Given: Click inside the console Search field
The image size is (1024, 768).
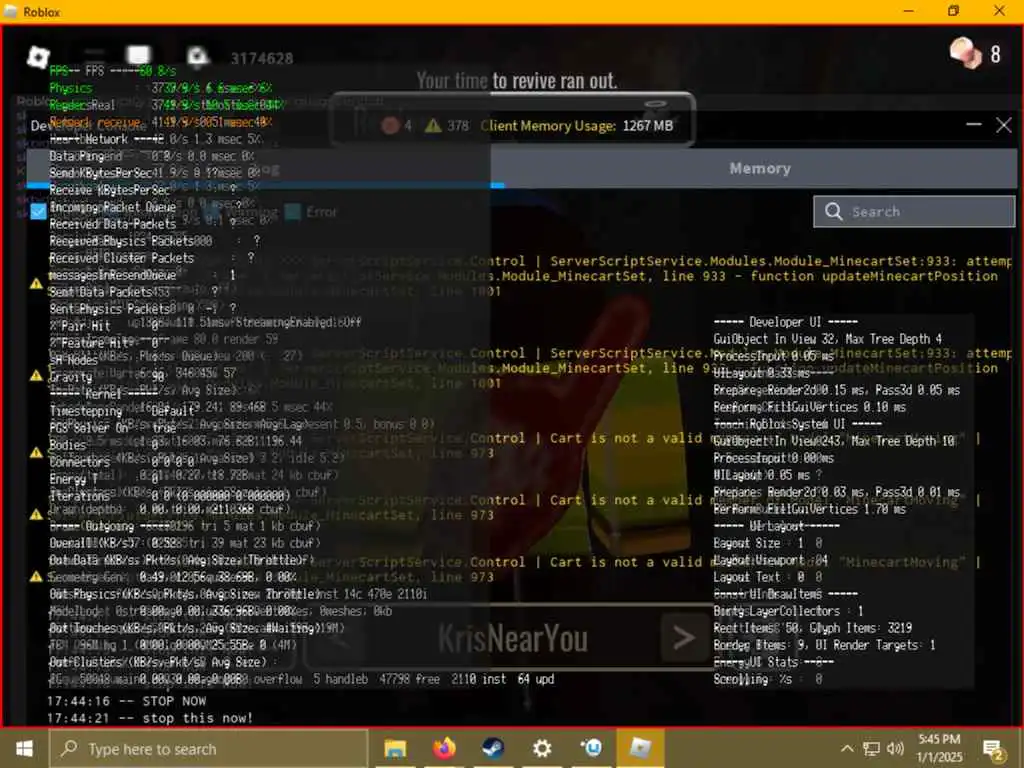Looking at the screenshot, I should [x=914, y=212].
